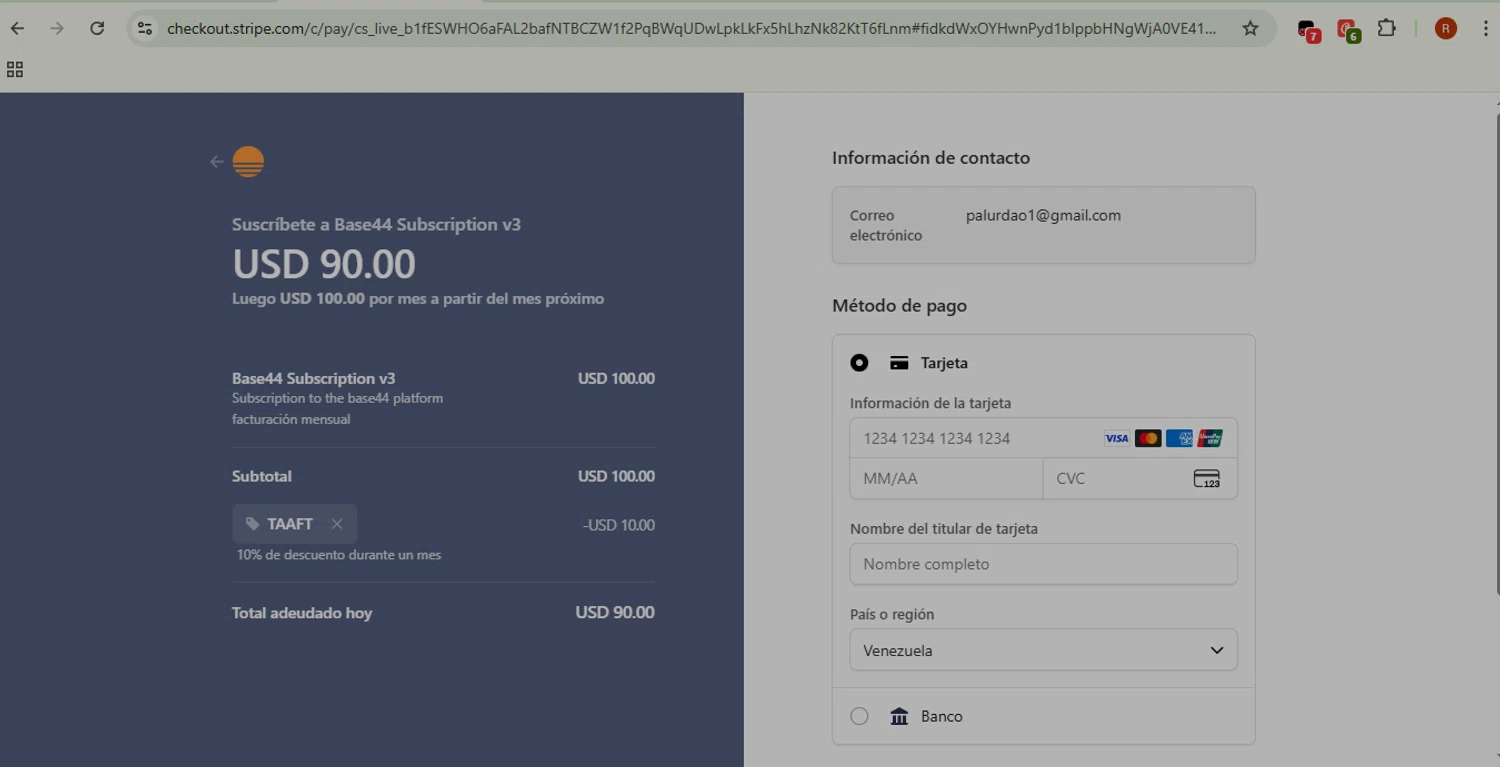
Task: Click the Subtotal label
Action: [x=262, y=476]
